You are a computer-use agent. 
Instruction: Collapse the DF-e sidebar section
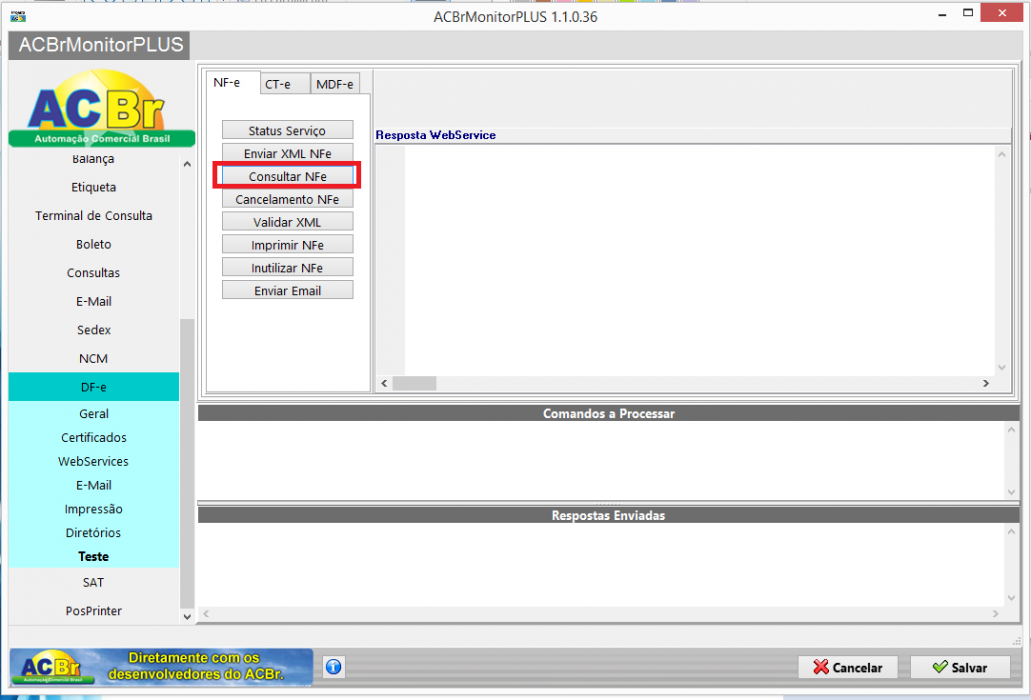pos(93,387)
